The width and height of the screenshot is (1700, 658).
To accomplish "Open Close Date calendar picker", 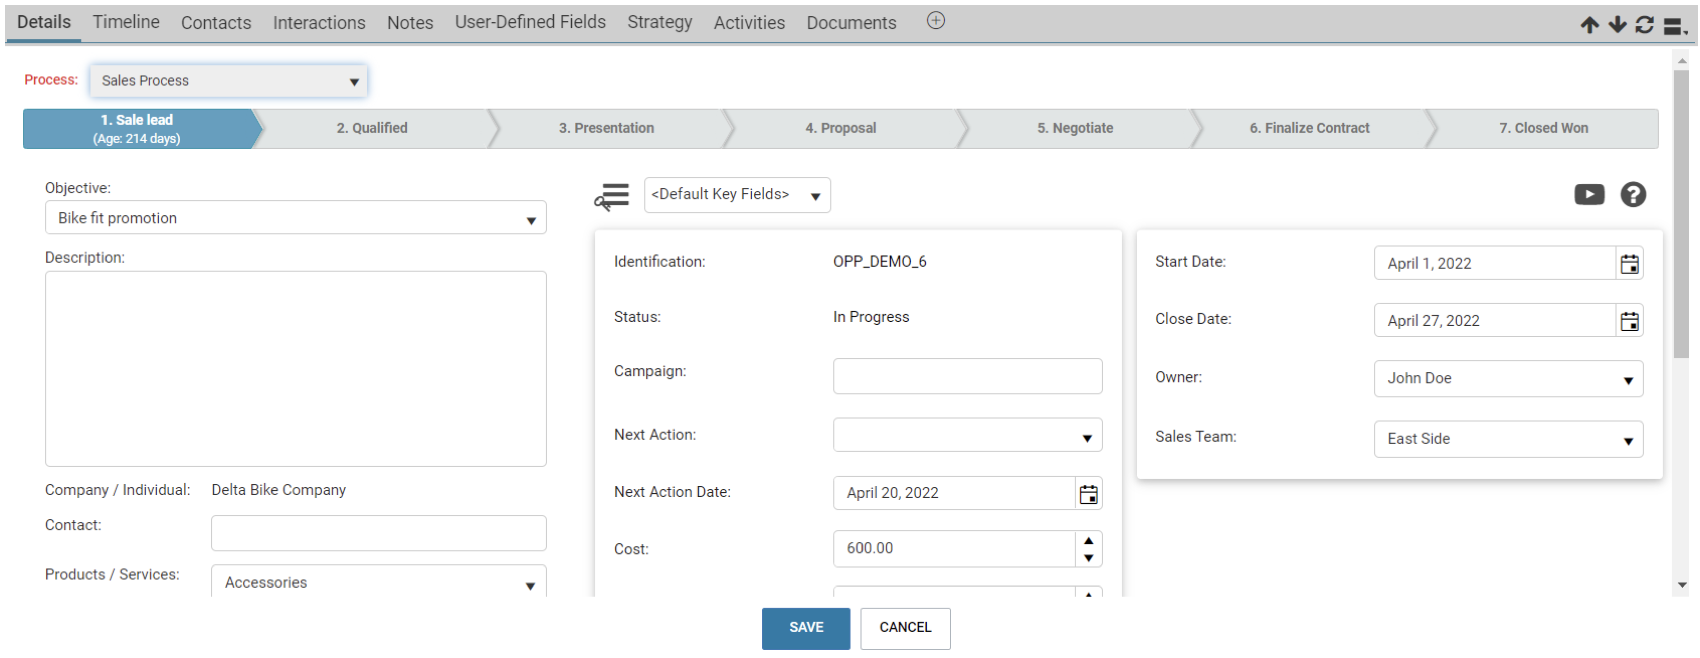I will tap(1629, 321).
